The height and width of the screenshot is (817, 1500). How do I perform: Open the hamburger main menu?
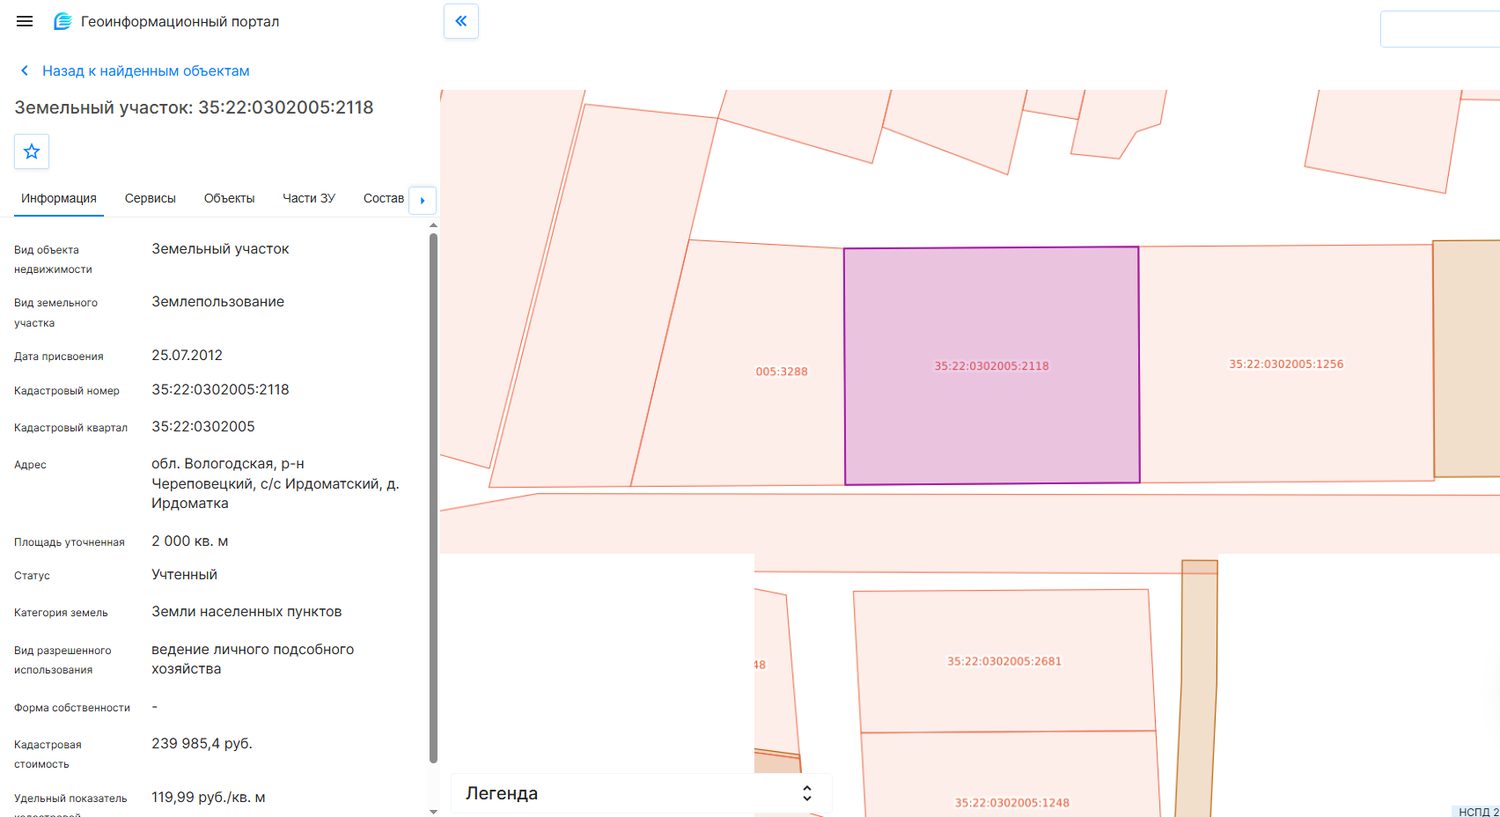[25, 21]
